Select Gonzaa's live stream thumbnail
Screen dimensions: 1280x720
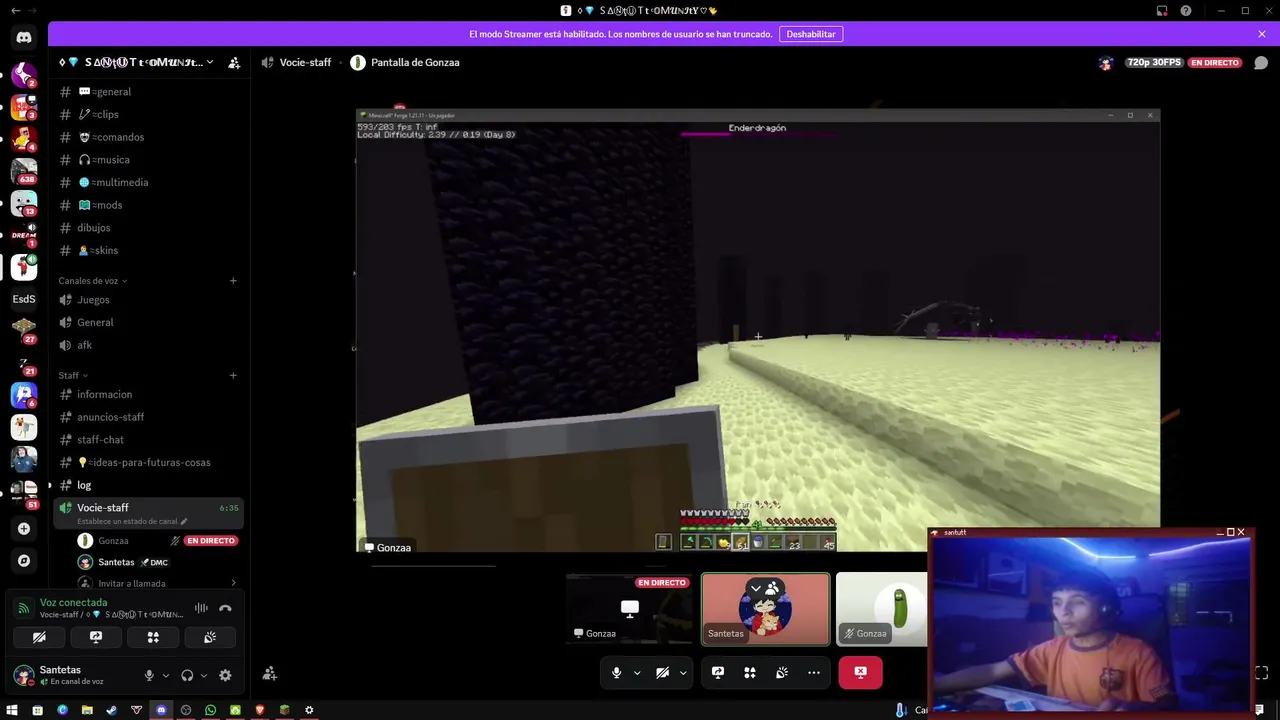[629, 609]
